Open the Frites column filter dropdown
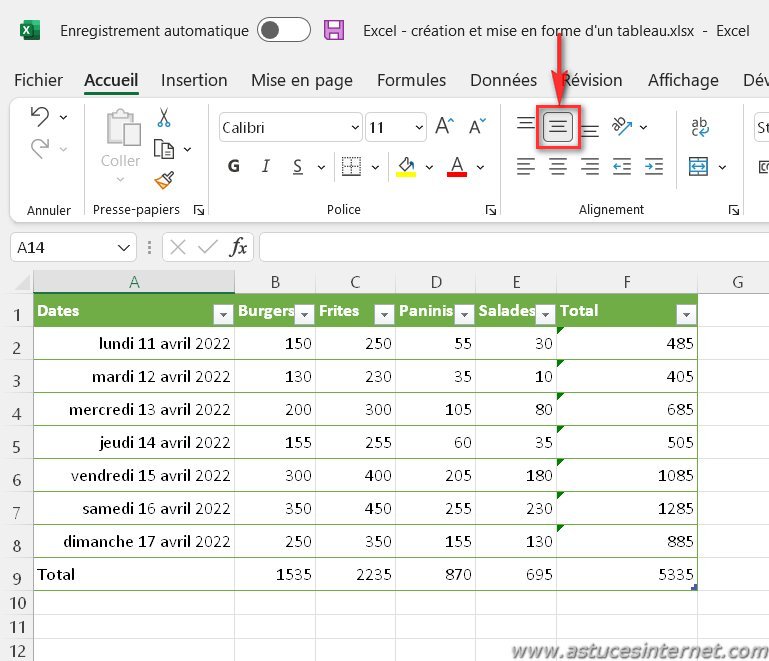The height and width of the screenshot is (661, 769). [x=384, y=314]
